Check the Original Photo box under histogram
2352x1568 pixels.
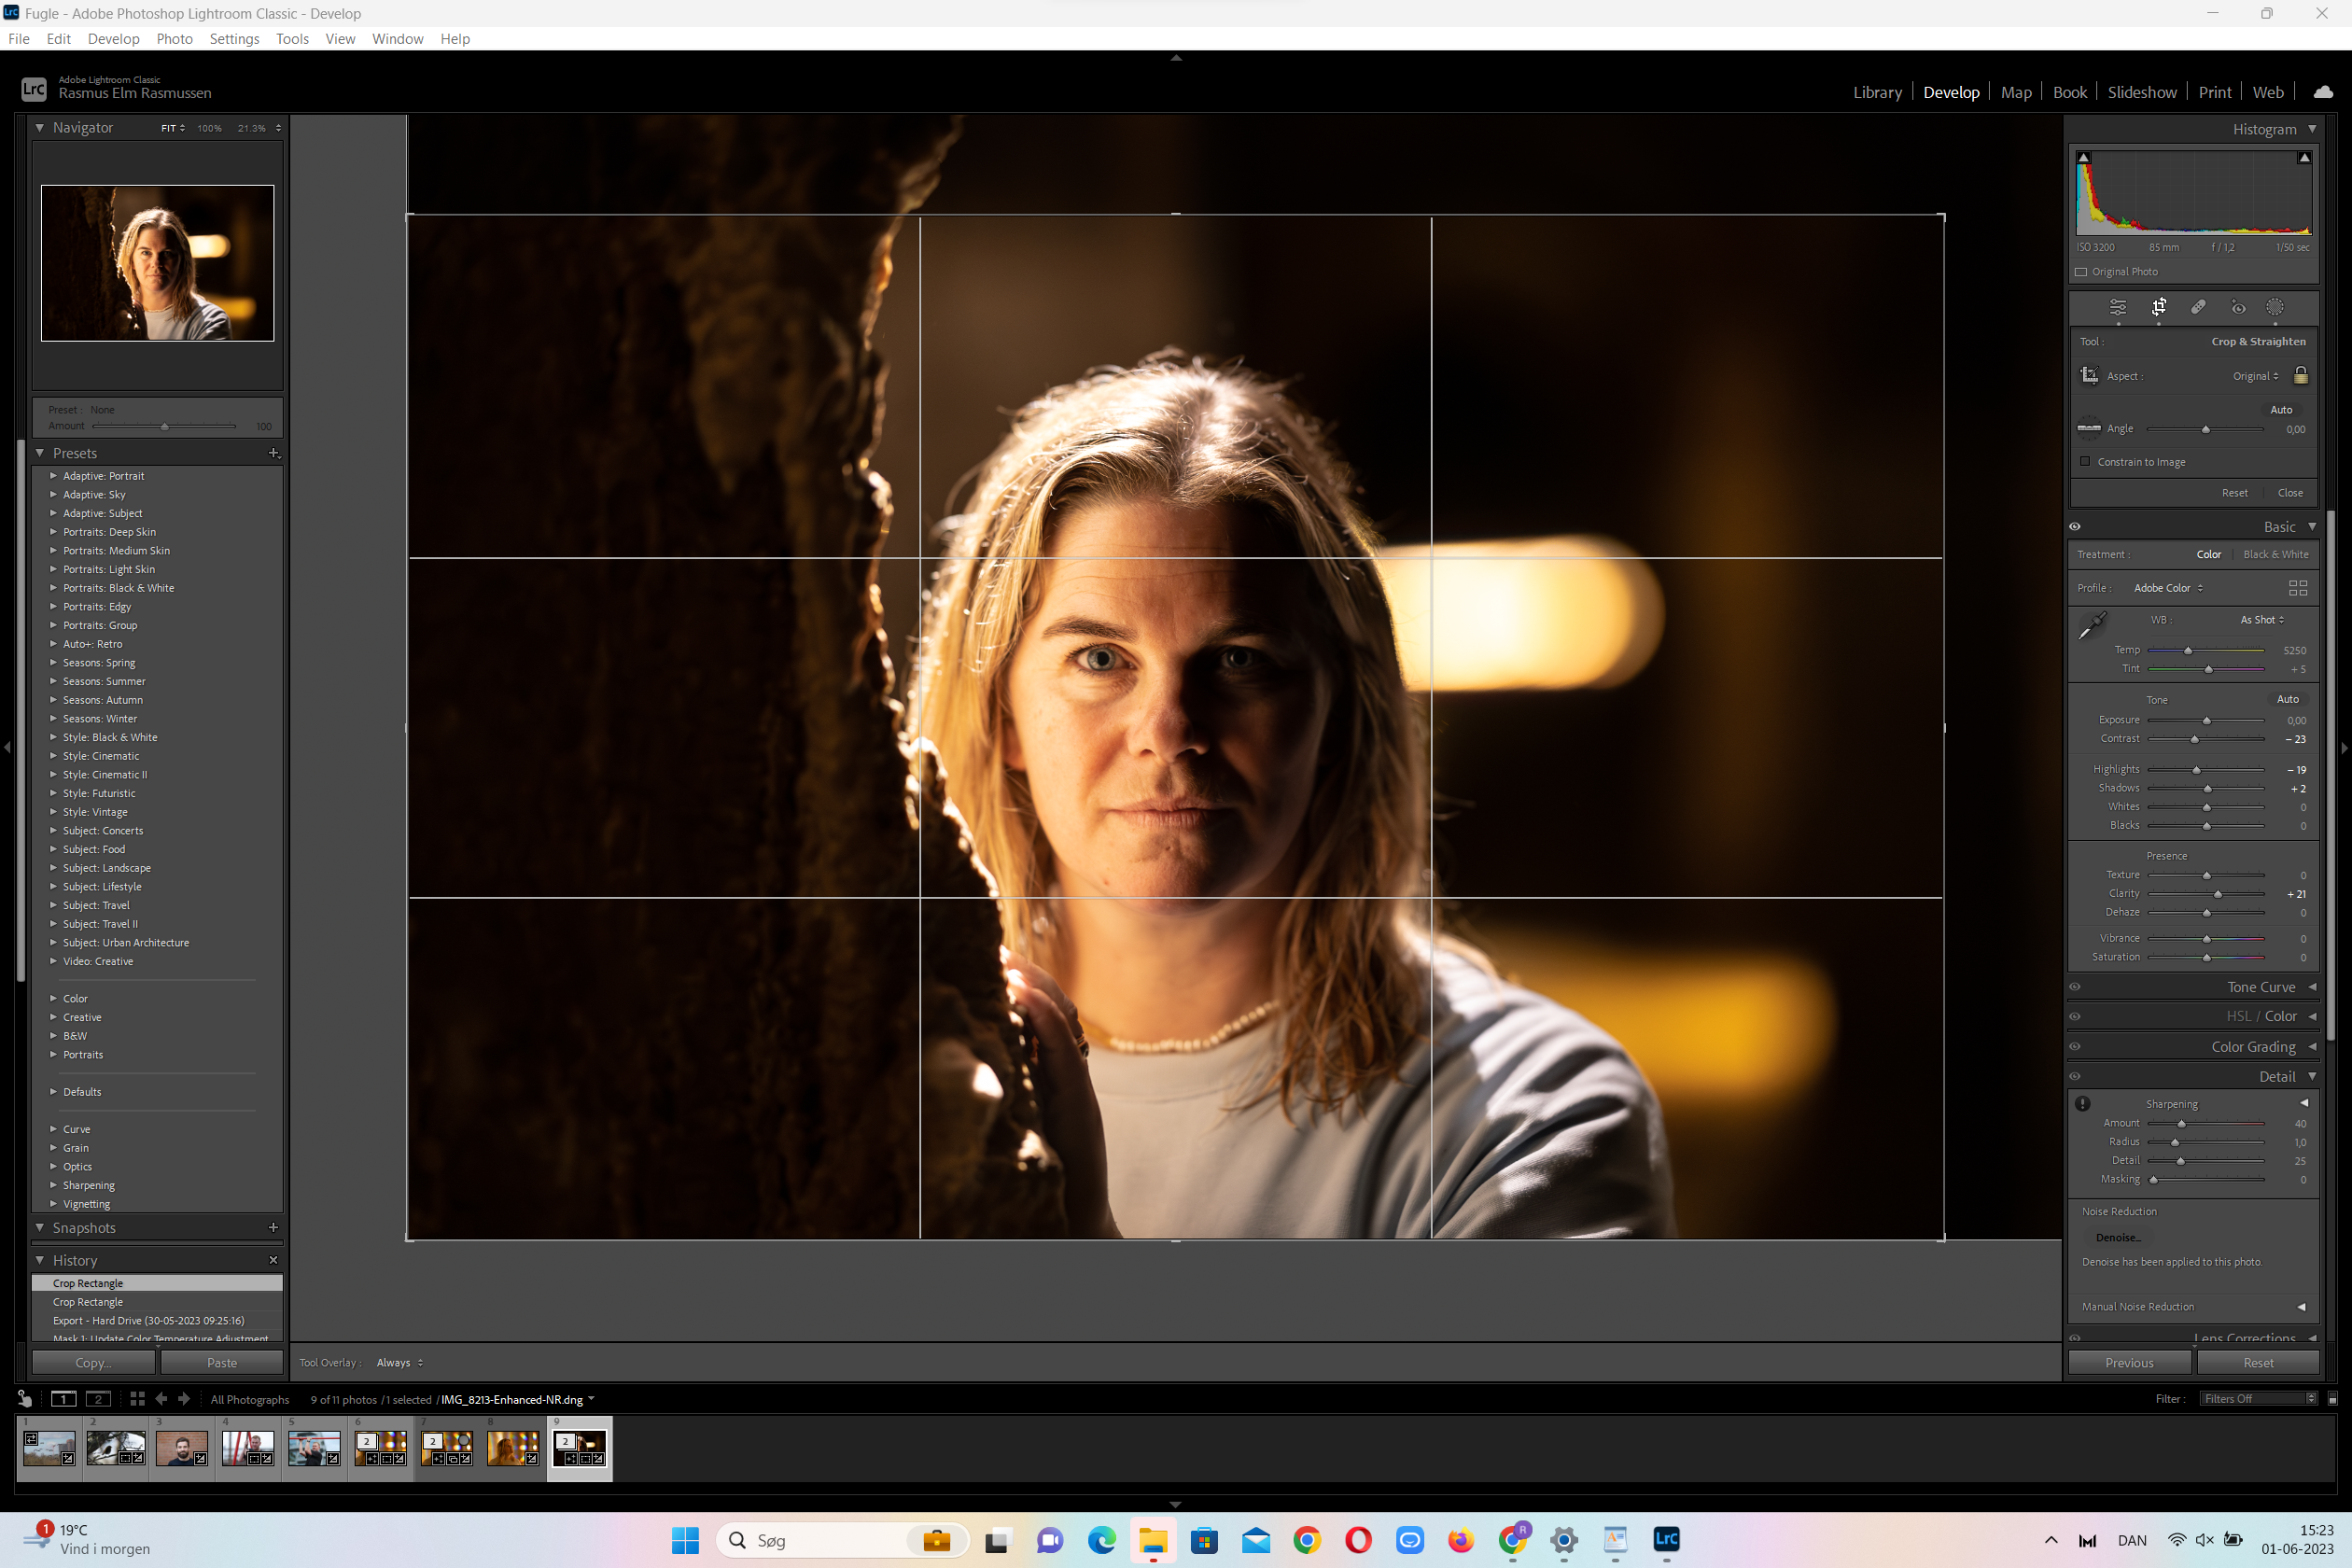tap(2081, 272)
